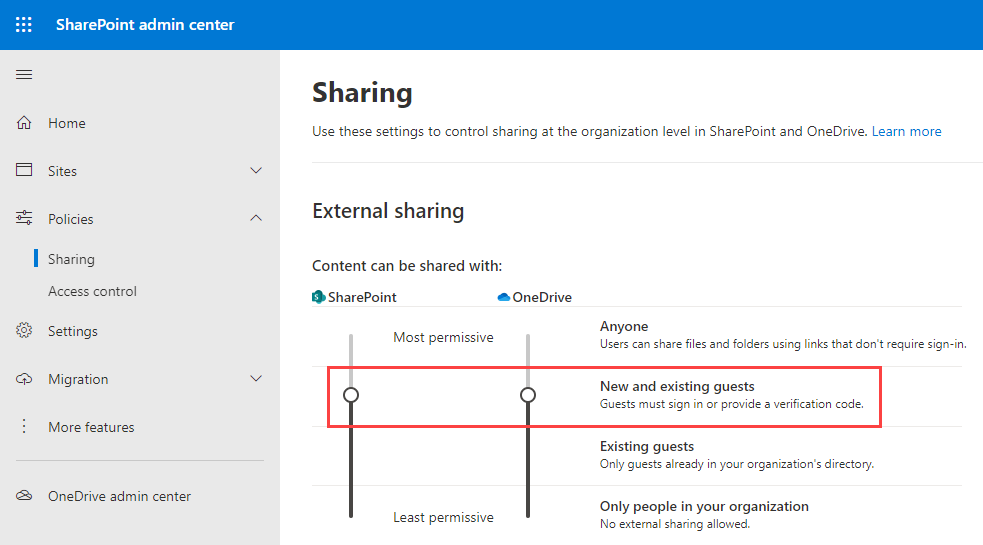Open Policies menu item
Screen dimensions: 983x545
click(x=70, y=220)
